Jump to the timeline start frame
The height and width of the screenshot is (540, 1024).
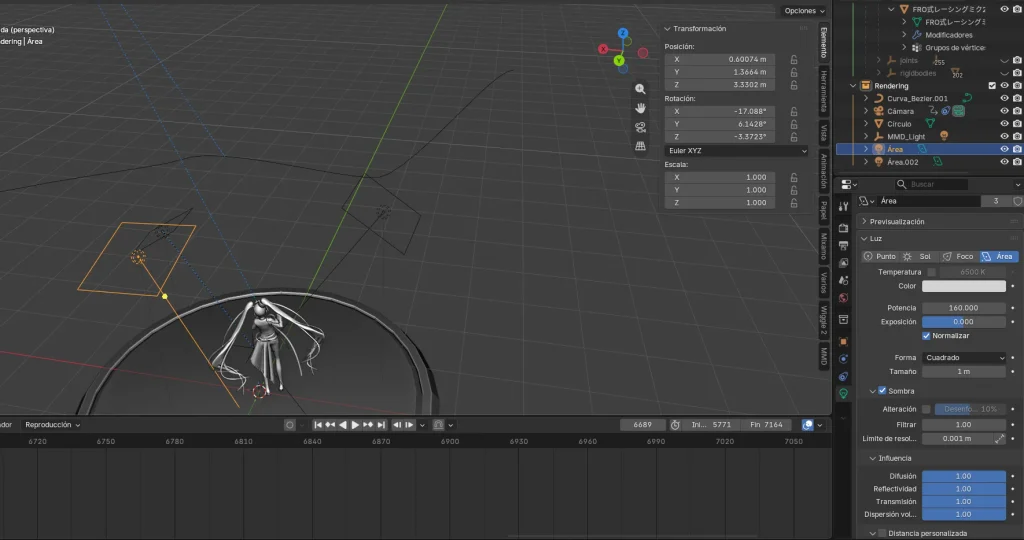[318, 425]
